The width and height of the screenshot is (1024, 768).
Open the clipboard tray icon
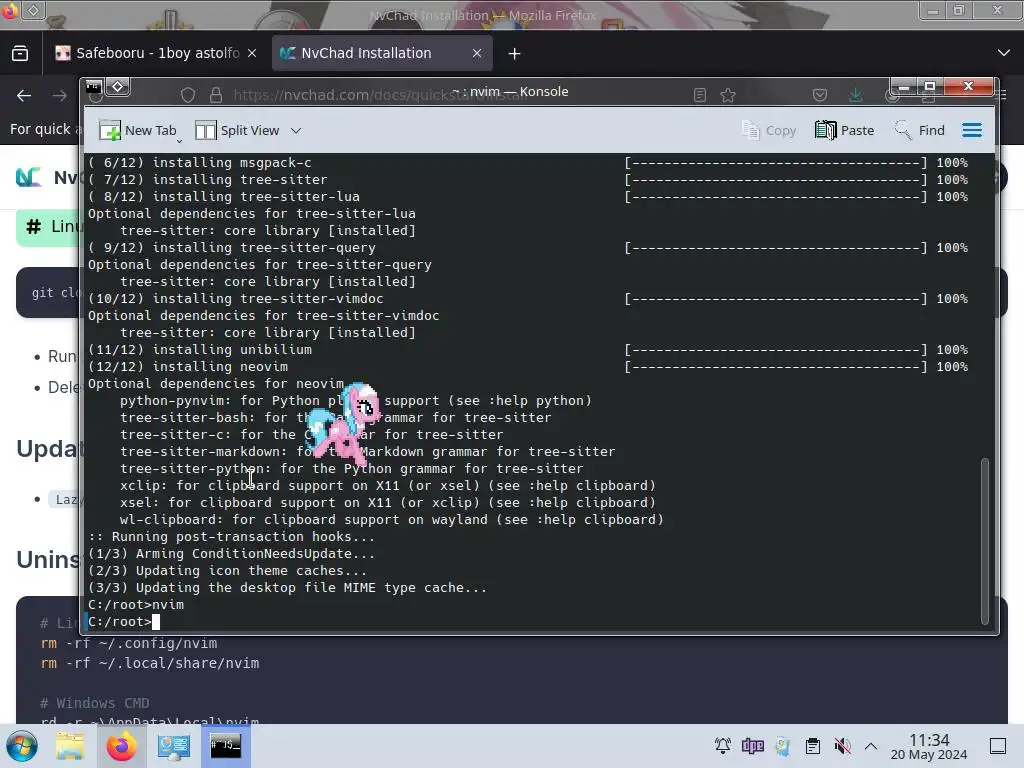tap(812, 746)
